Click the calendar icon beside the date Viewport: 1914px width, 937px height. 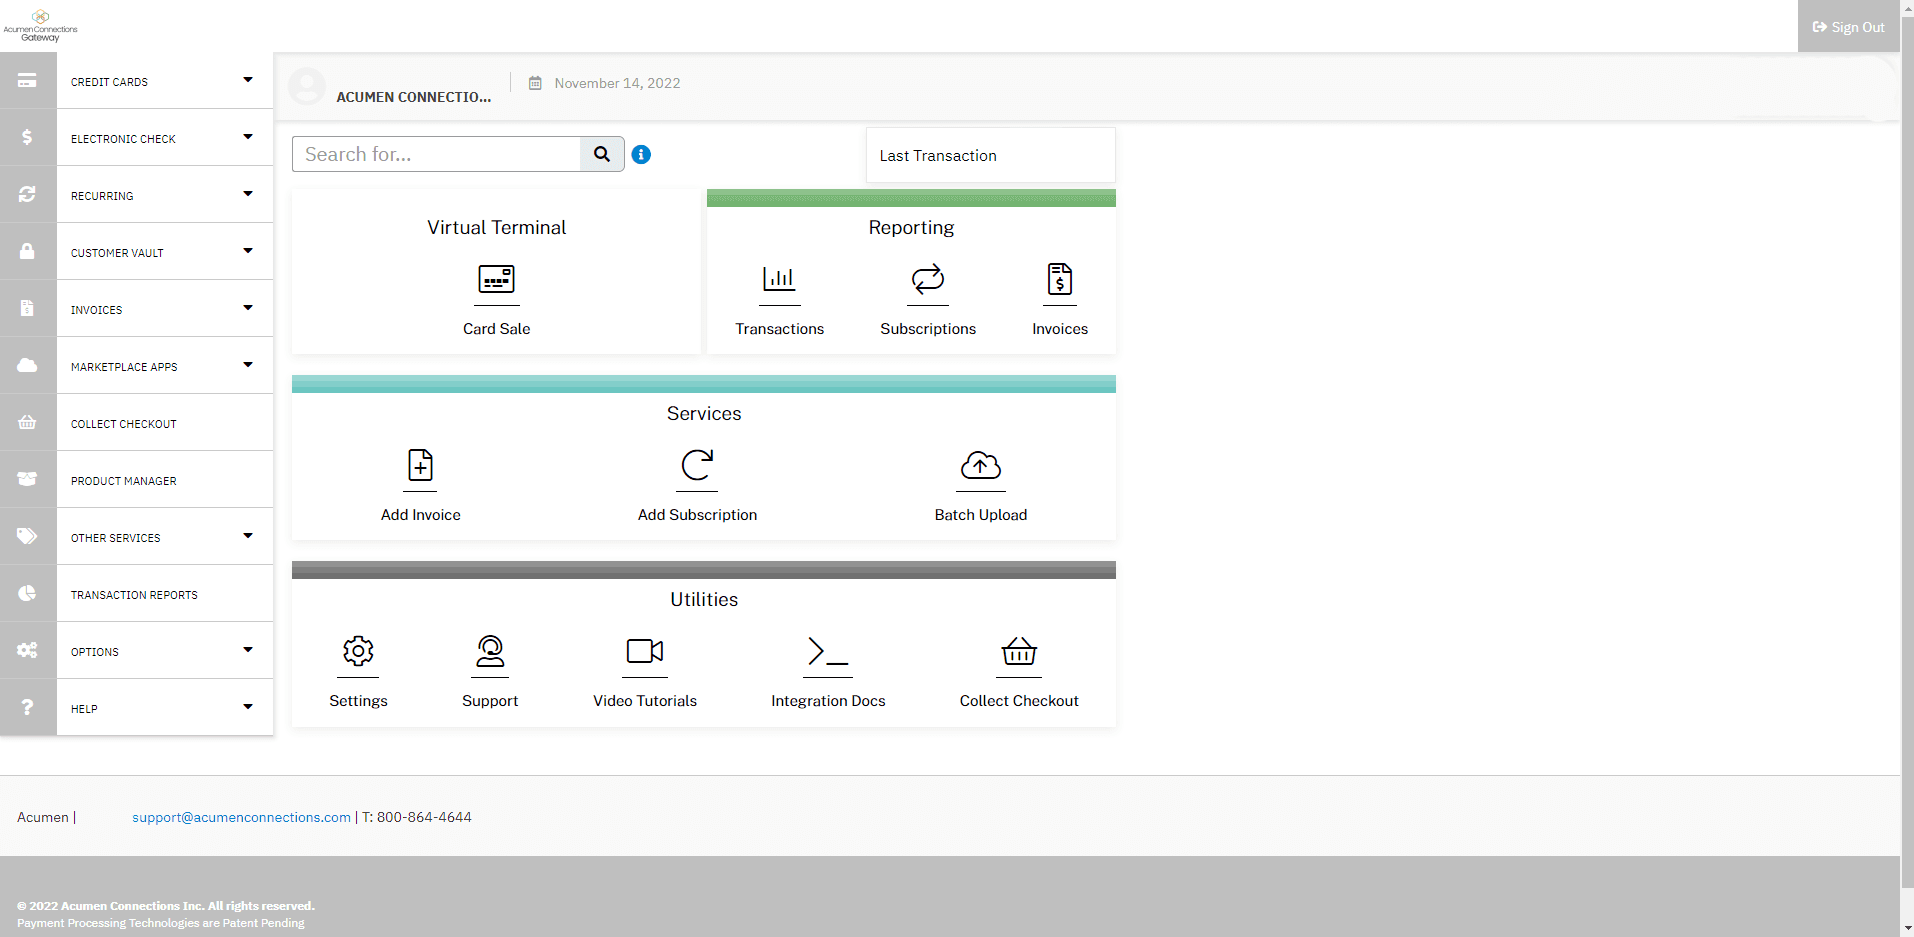pos(535,83)
